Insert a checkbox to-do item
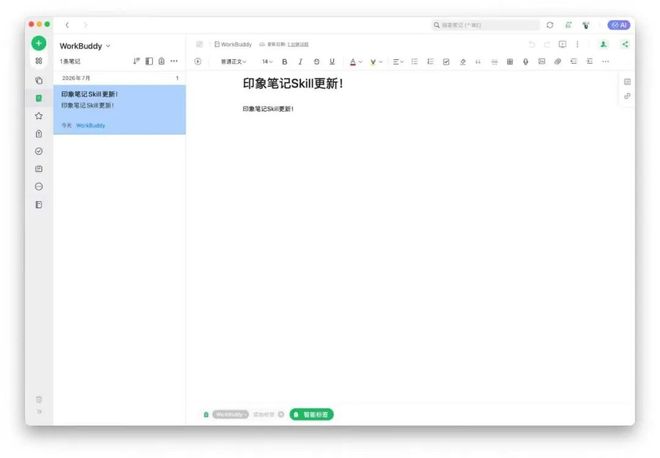 446,61
